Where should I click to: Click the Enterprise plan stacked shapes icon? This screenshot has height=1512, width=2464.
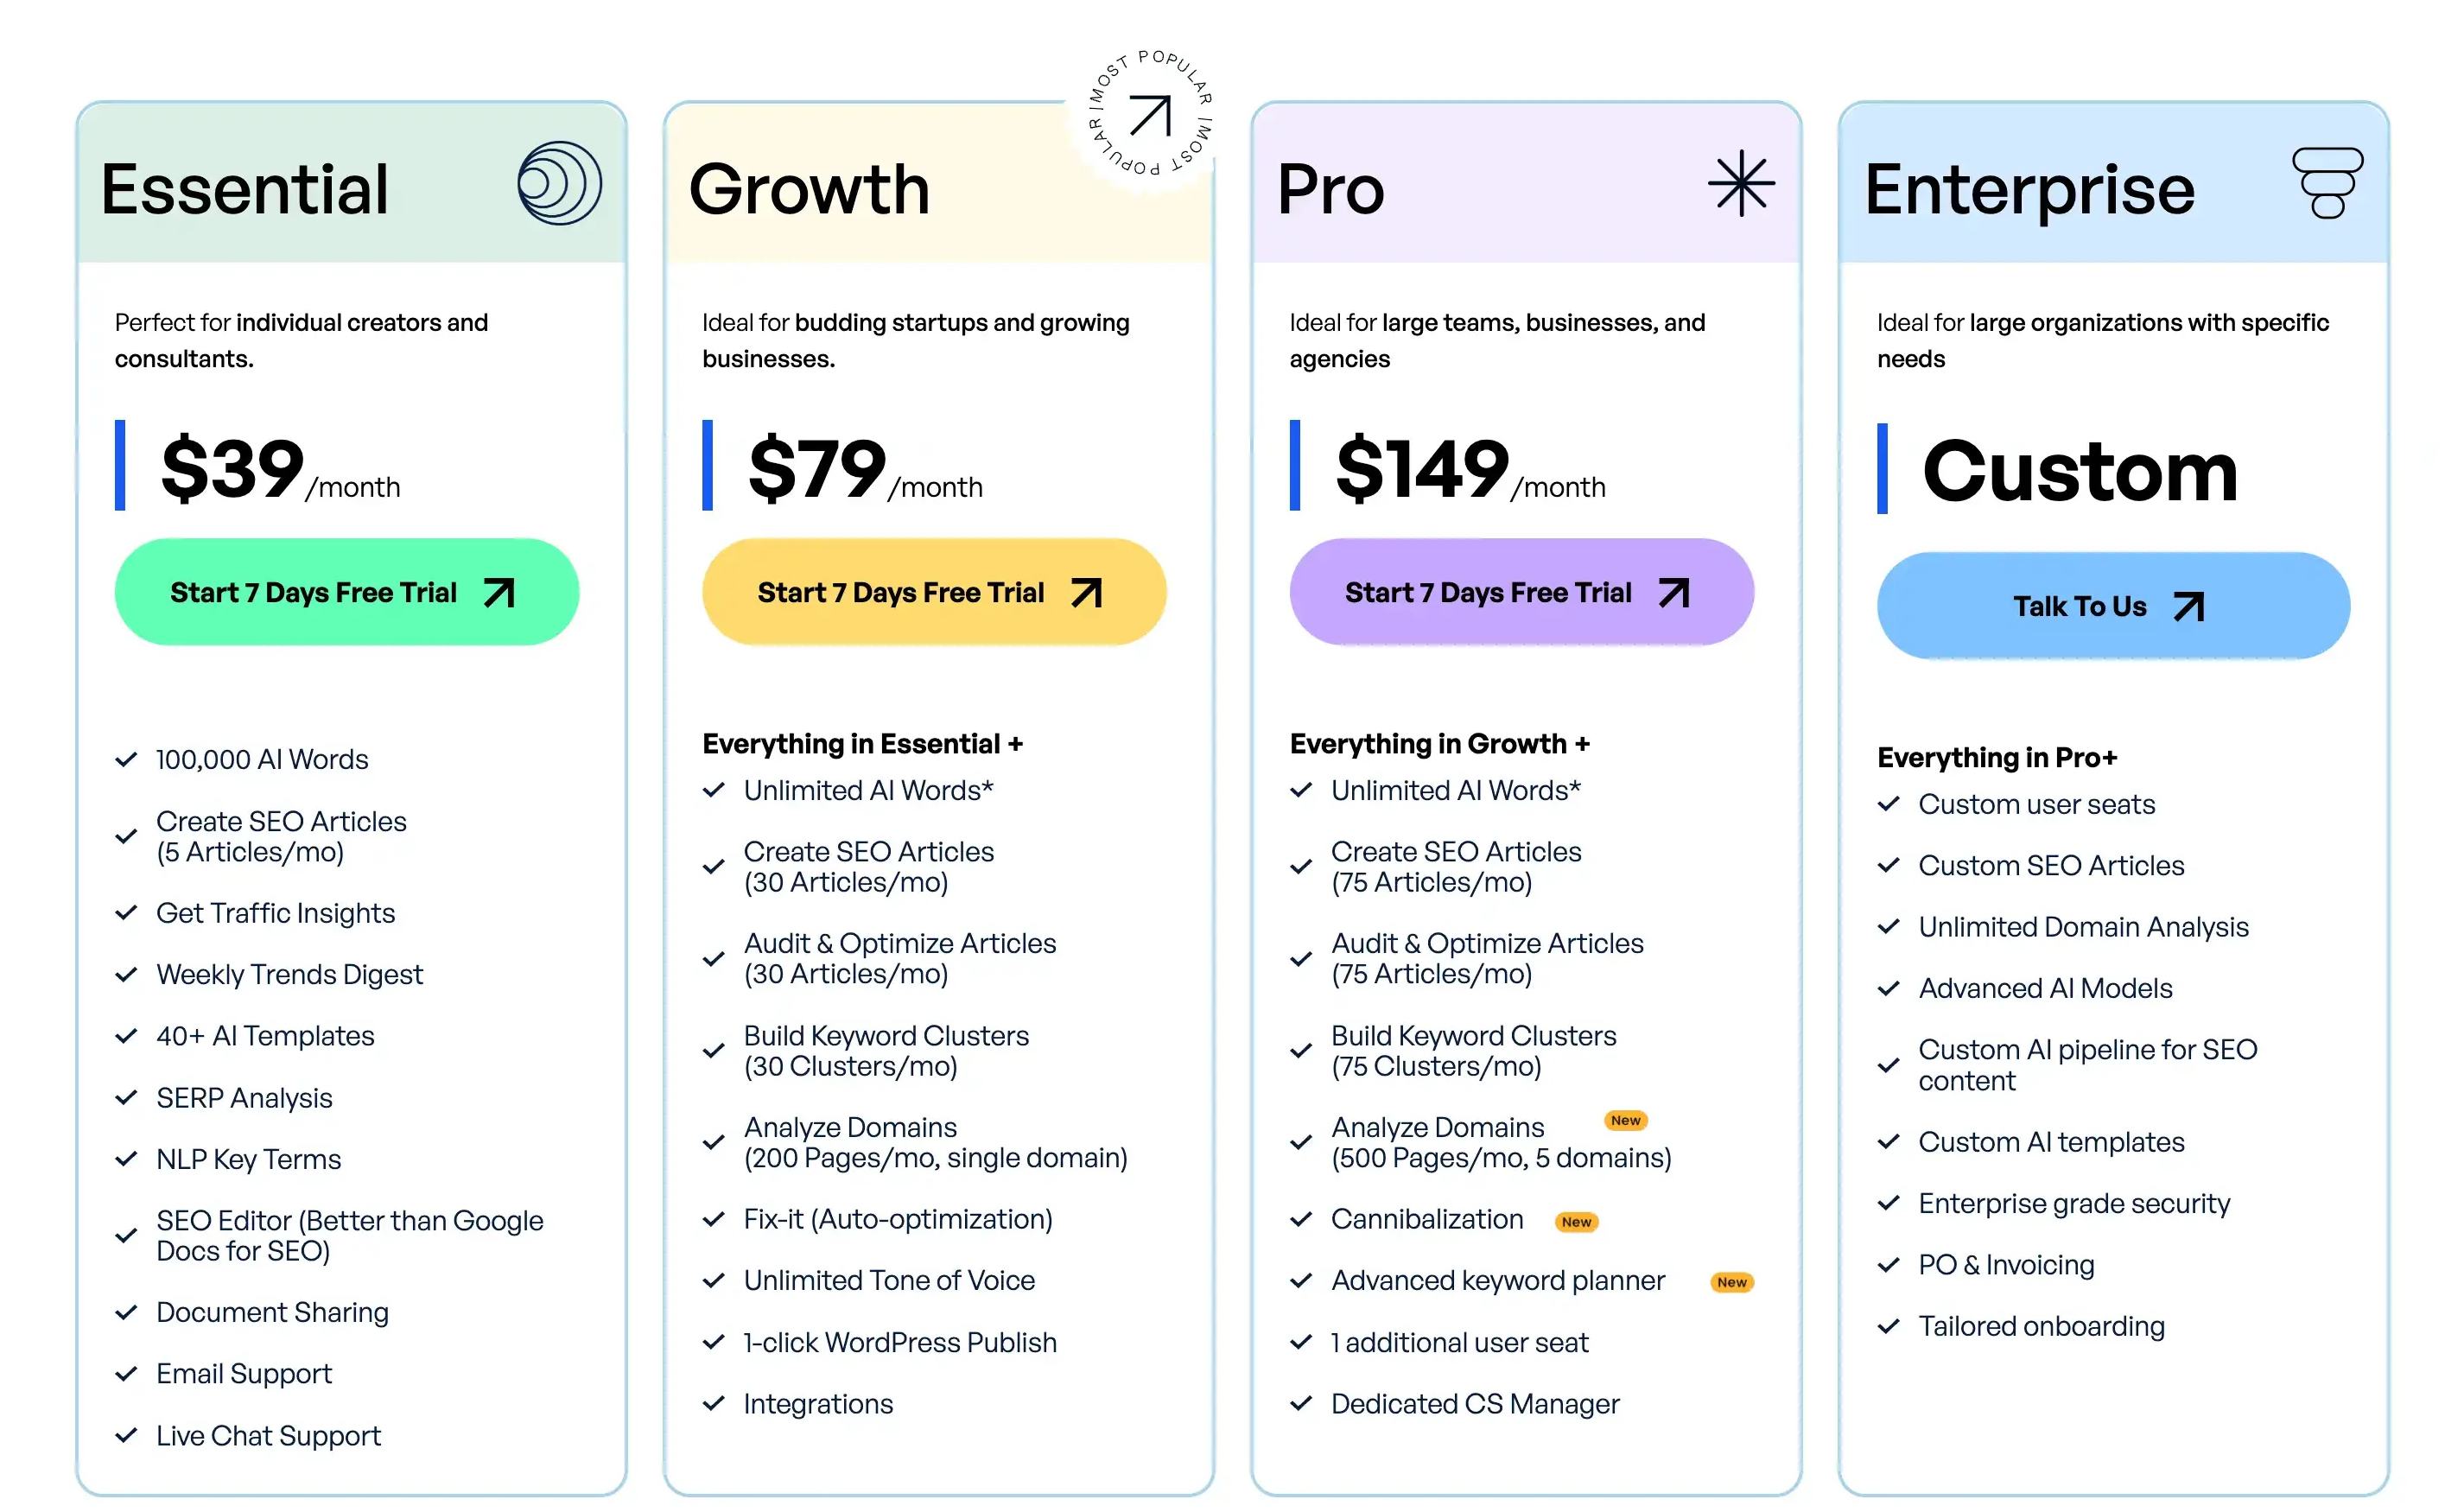(x=2327, y=183)
